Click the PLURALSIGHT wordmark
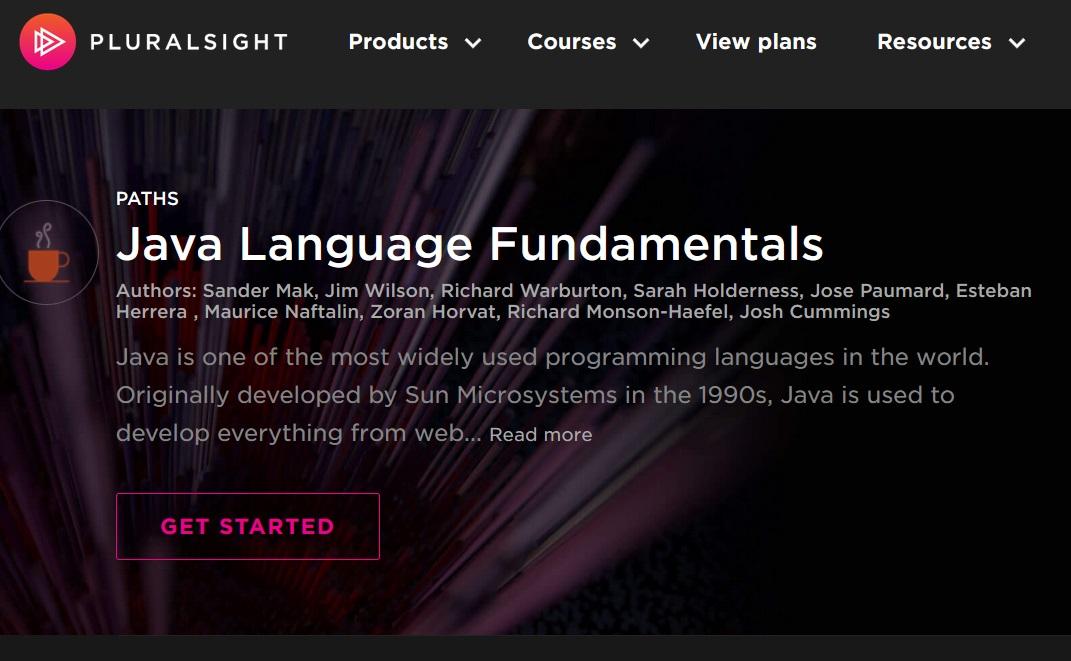Viewport: 1071px width, 661px height. pyautogui.click(x=189, y=42)
